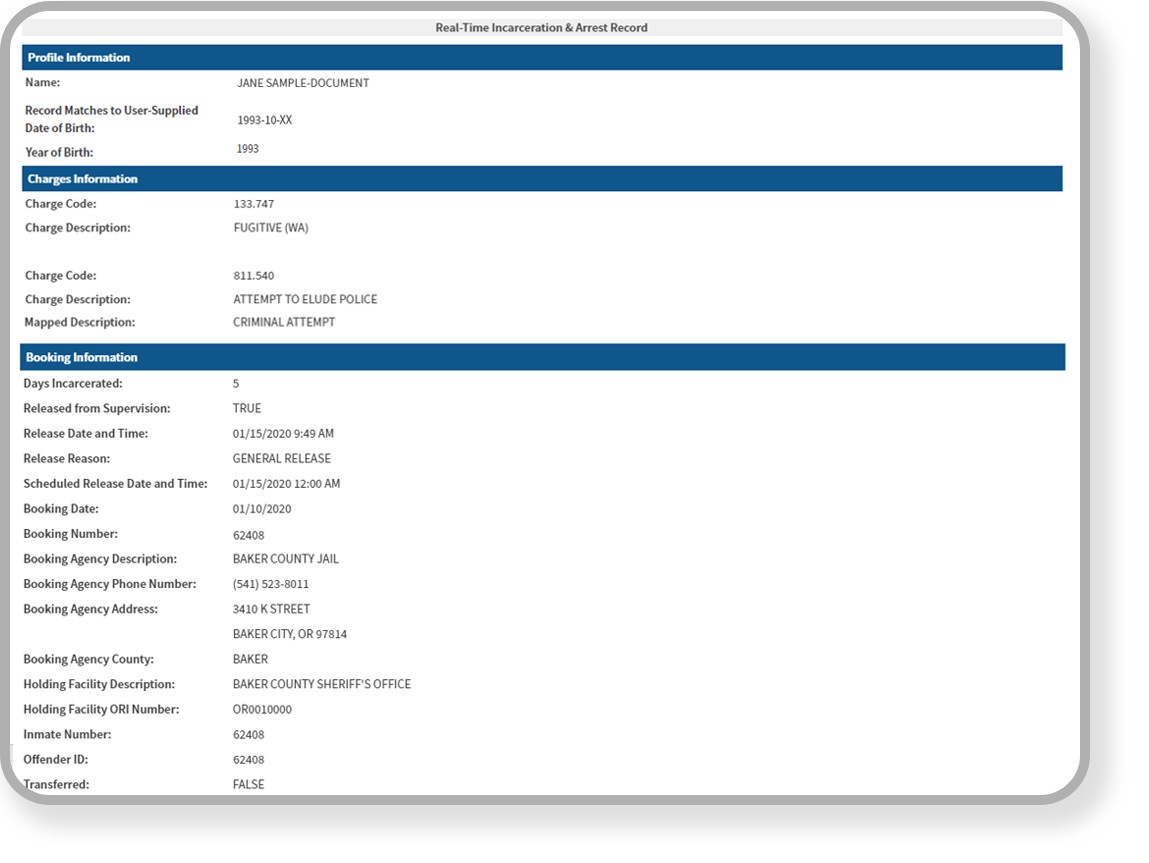Click the Mapped Description: label

[80, 322]
